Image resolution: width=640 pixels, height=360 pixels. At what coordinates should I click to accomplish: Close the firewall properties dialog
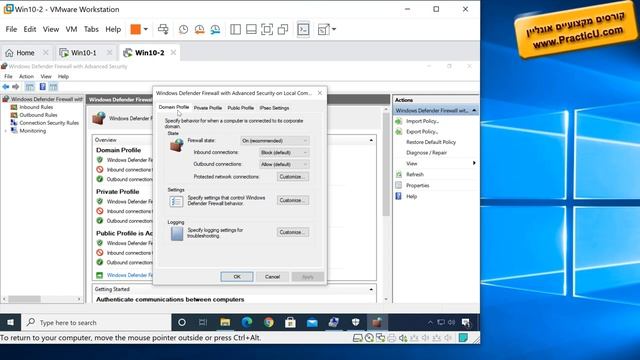(320, 93)
